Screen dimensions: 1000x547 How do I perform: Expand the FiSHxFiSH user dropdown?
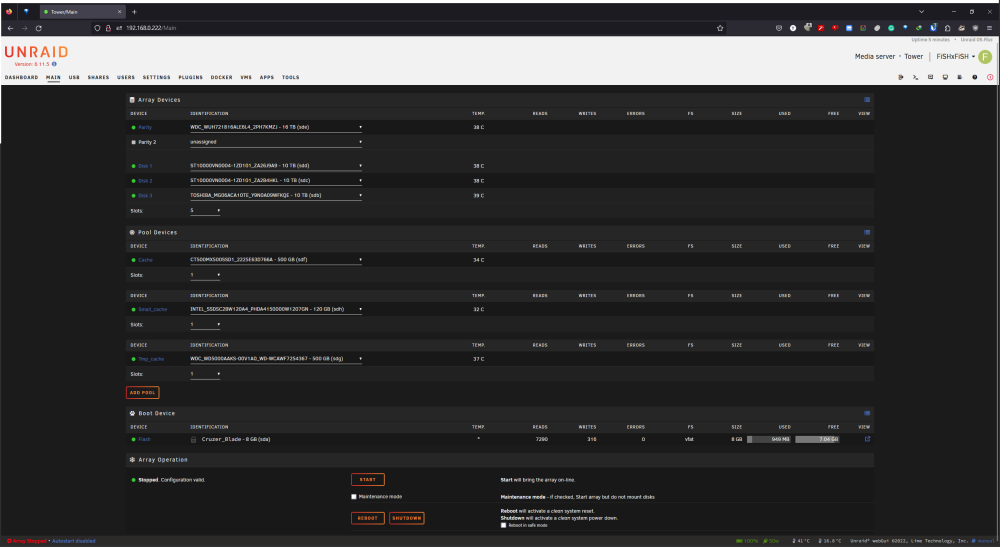pos(955,57)
